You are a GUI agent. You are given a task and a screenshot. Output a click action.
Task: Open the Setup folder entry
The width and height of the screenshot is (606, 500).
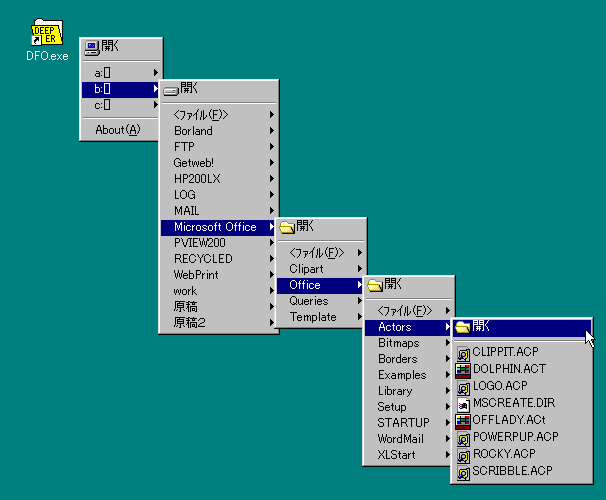pyautogui.click(x=409, y=406)
